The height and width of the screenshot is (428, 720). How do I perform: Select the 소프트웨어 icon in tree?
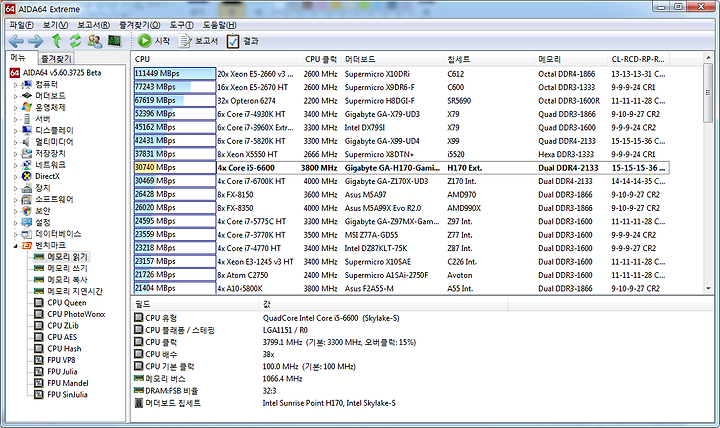click(x=27, y=199)
